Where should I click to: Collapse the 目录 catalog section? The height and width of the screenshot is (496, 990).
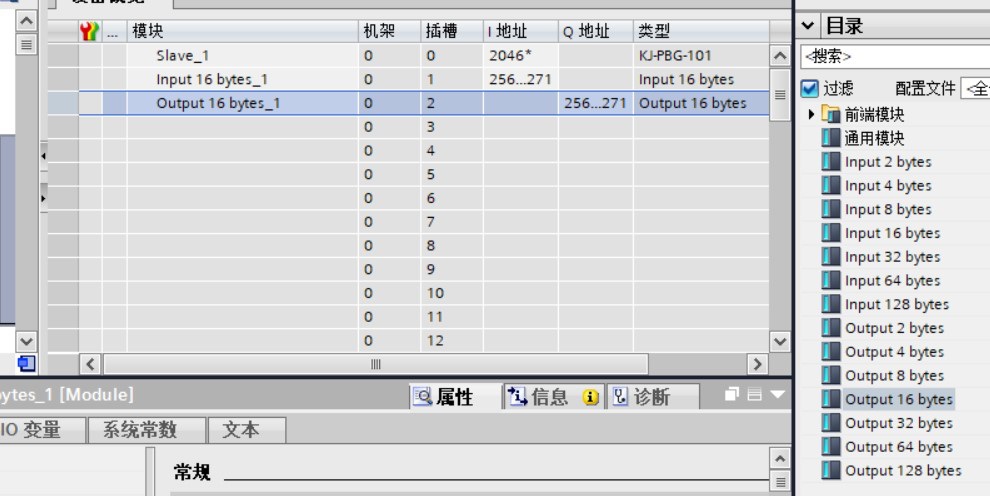click(x=809, y=25)
